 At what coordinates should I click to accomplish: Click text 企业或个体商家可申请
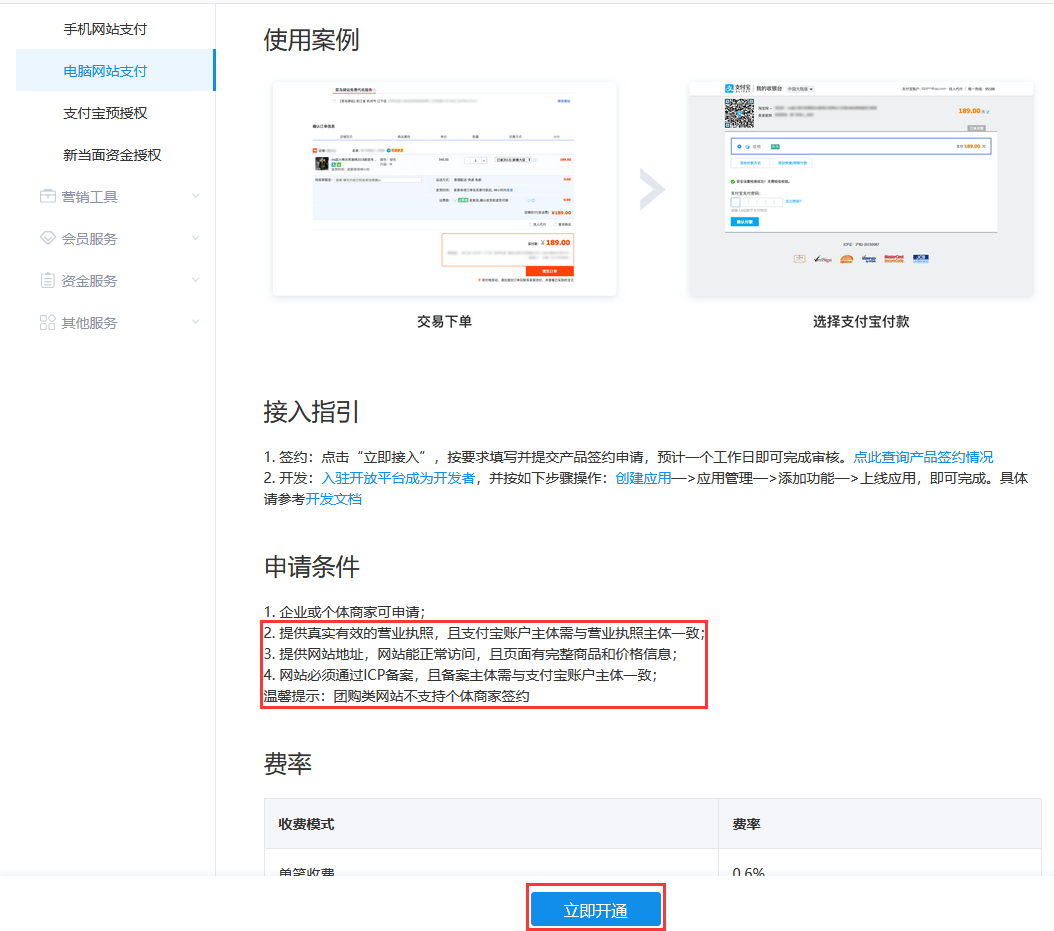coord(352,612)
